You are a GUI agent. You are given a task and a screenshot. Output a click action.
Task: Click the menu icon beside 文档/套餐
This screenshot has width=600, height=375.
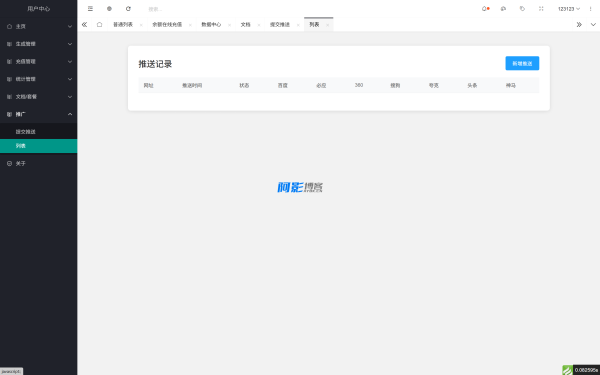(10, 97)
